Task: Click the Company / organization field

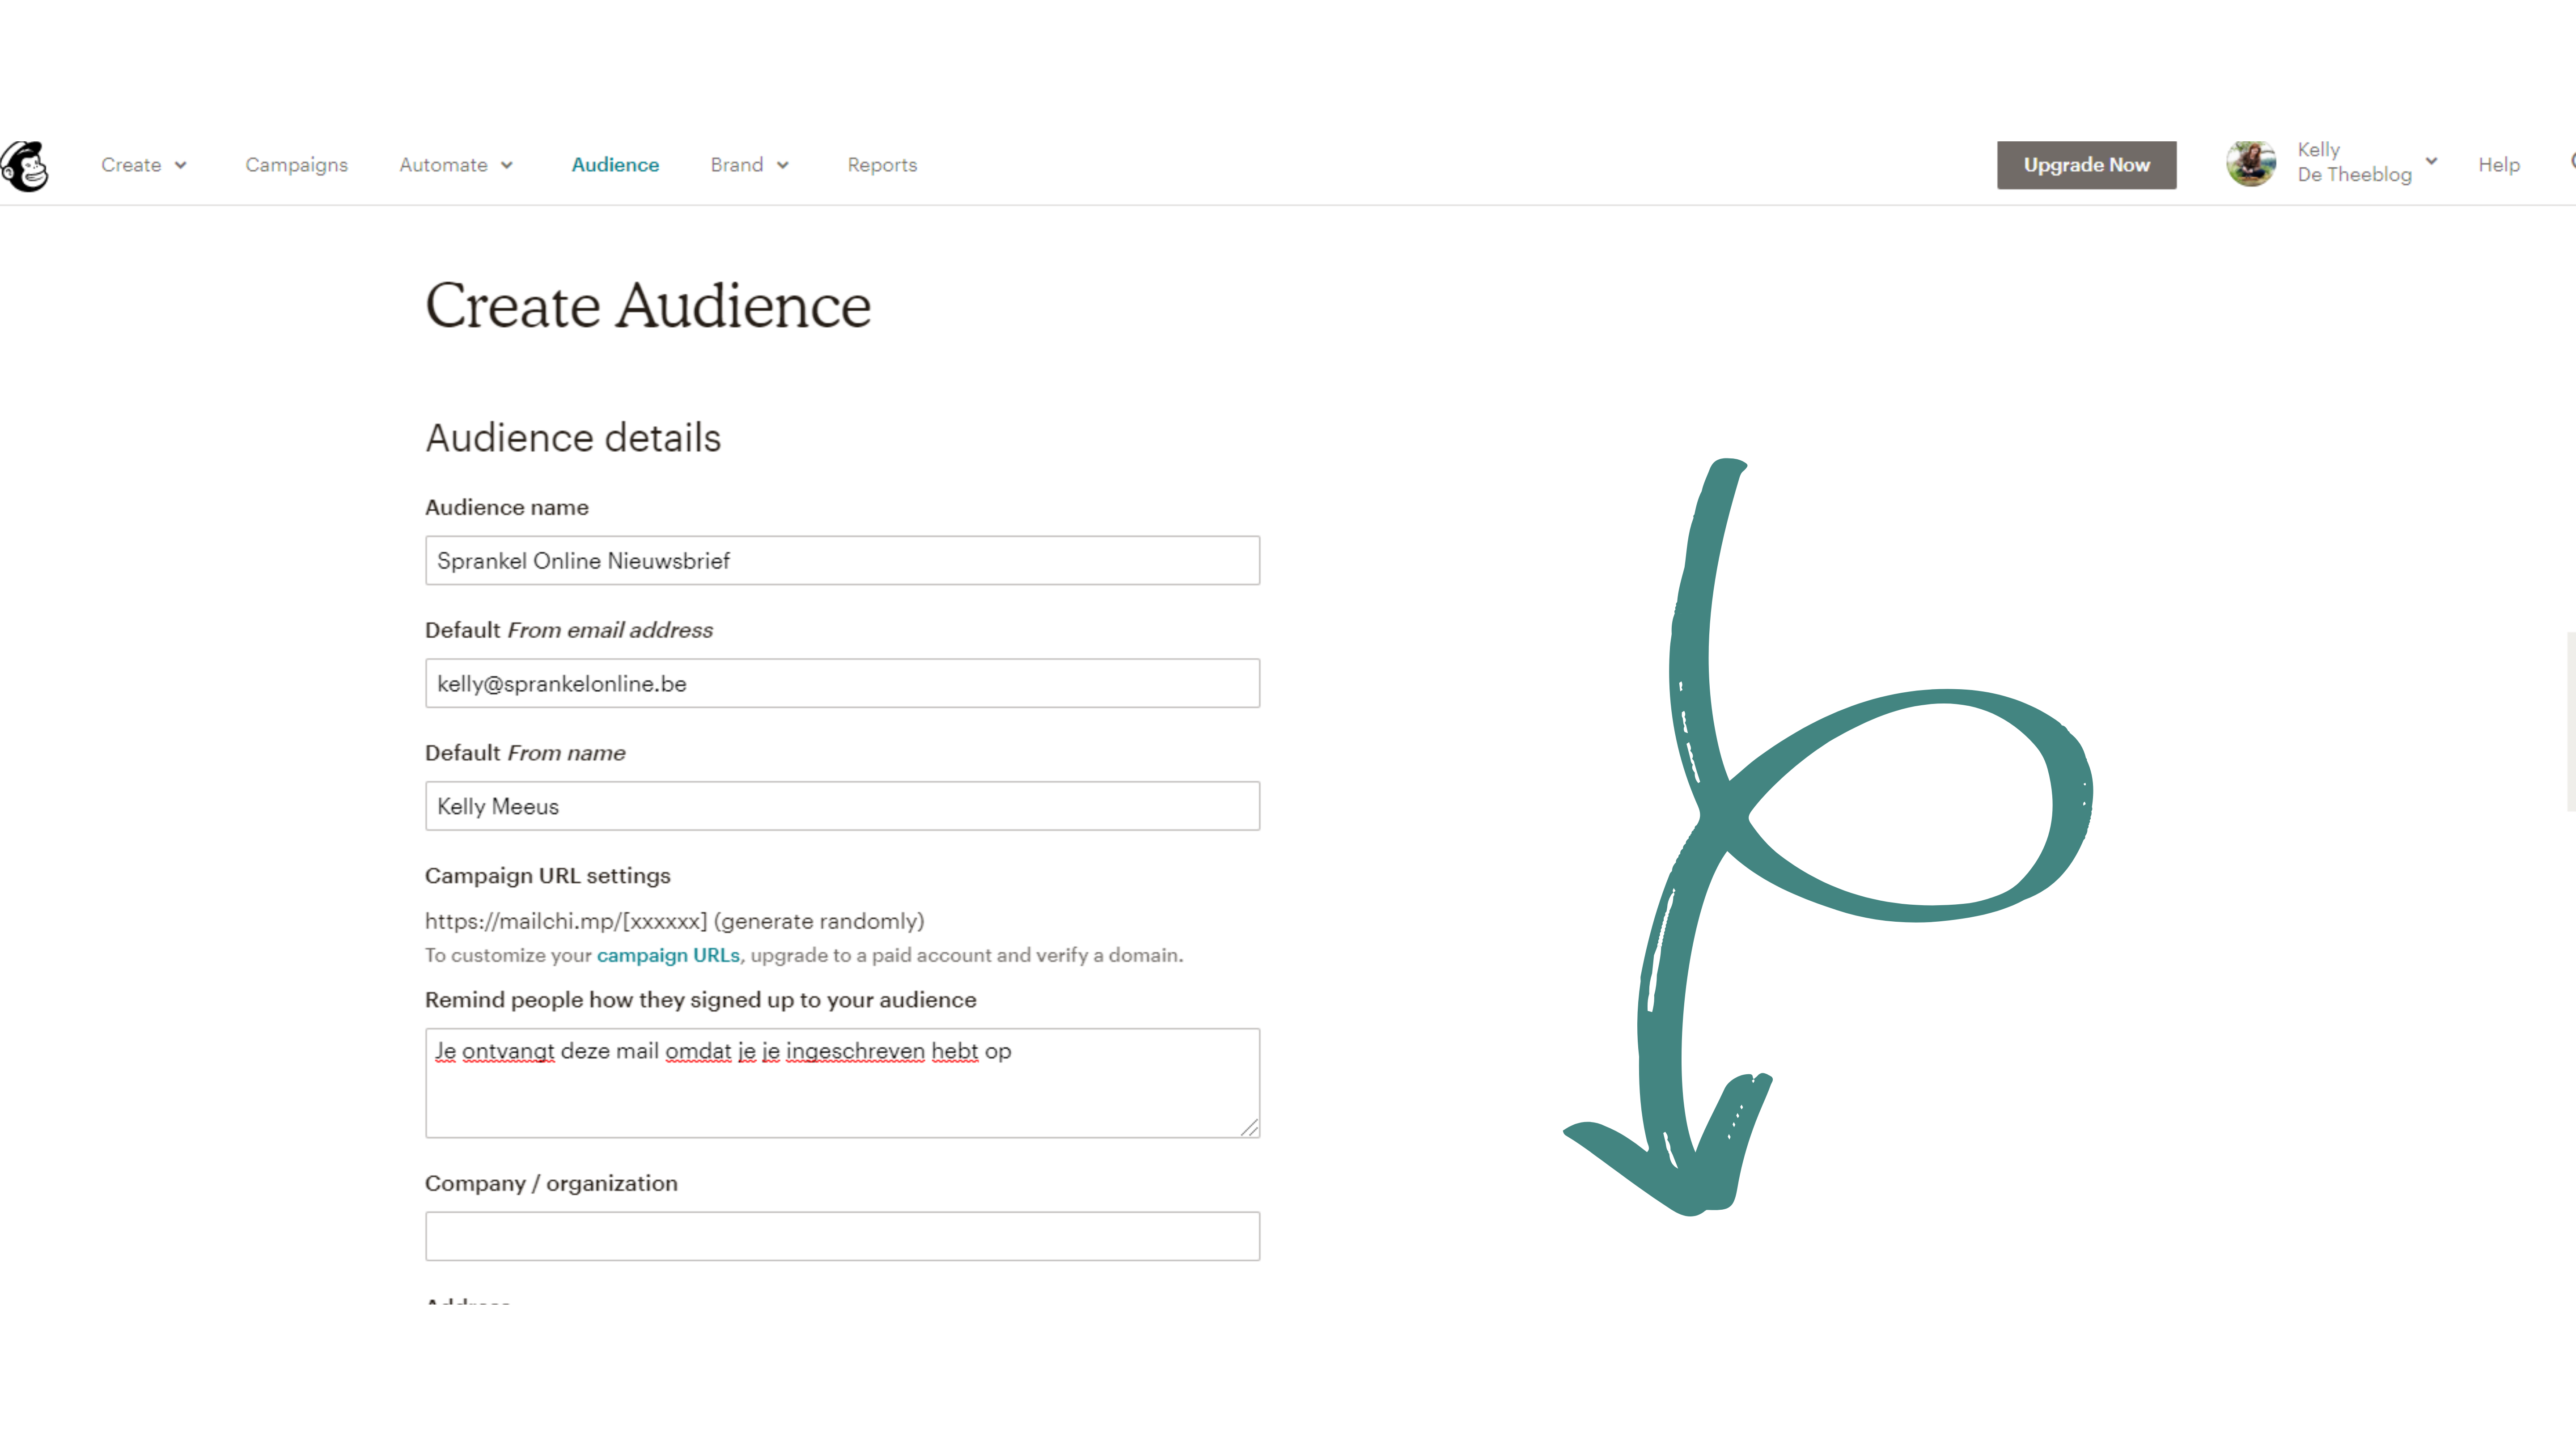Action: 842,1236
